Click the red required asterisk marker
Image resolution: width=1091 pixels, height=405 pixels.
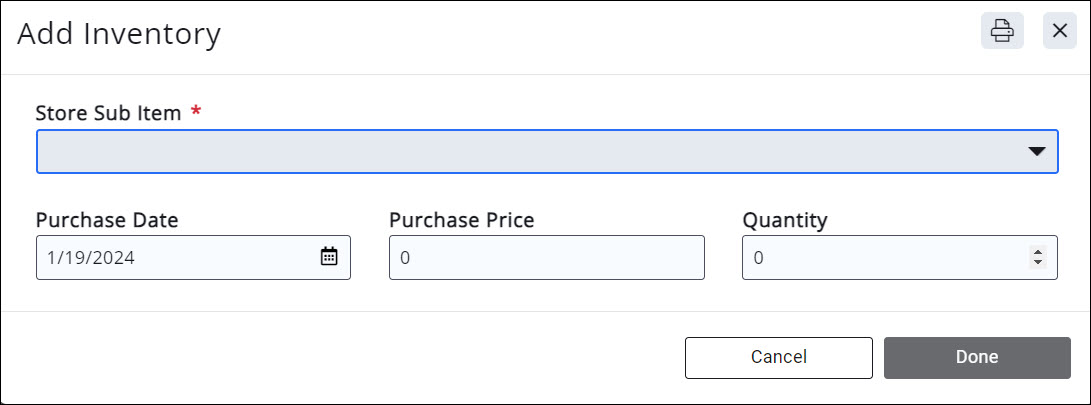196,111
